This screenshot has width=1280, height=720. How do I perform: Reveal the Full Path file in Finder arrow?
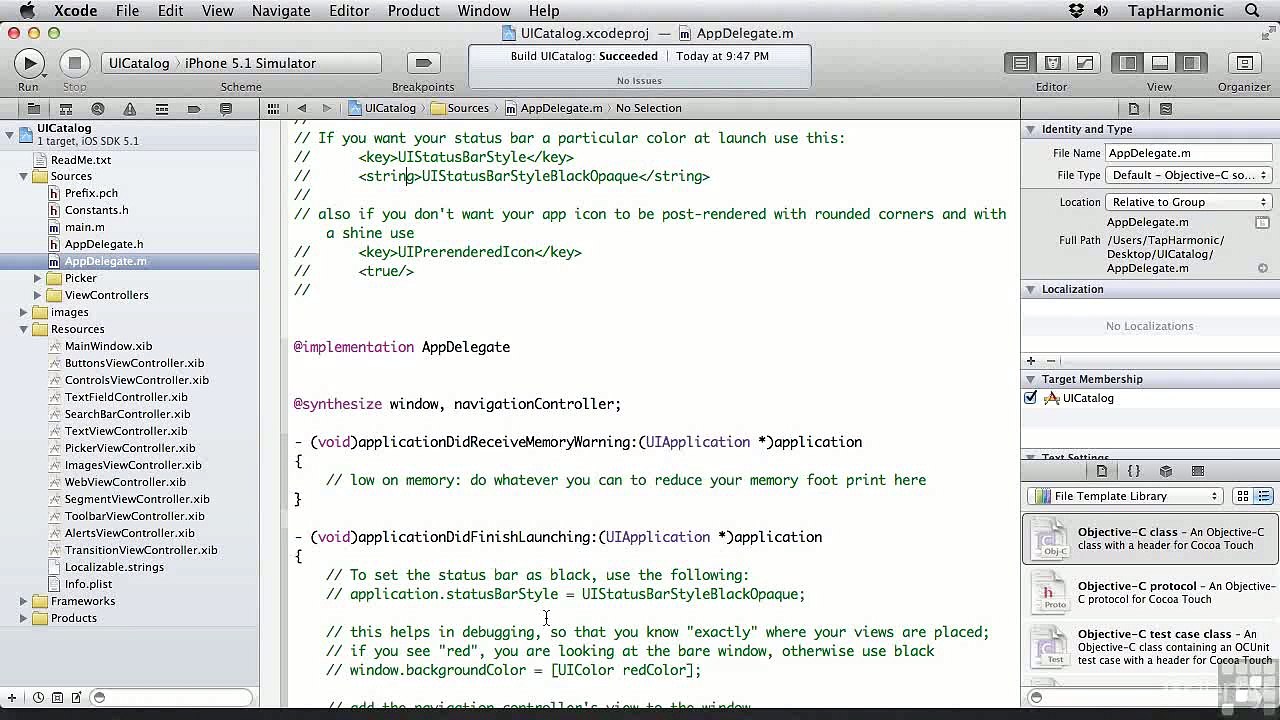click(1263, 268)
